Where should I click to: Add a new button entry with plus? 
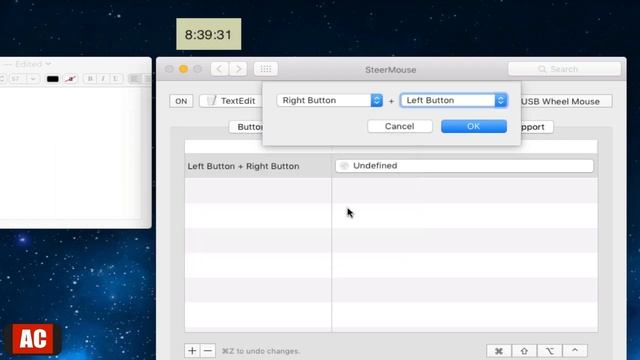[192, 351]
